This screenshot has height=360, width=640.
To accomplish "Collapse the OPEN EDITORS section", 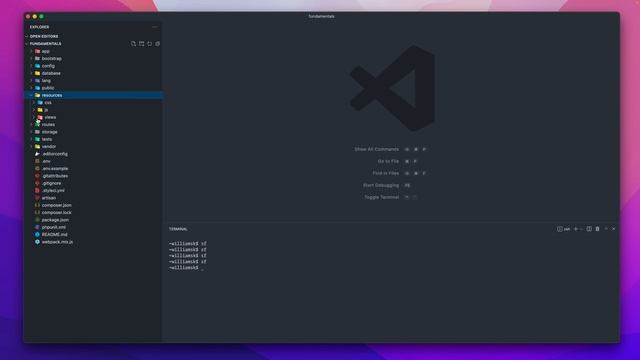I will 94,36.
